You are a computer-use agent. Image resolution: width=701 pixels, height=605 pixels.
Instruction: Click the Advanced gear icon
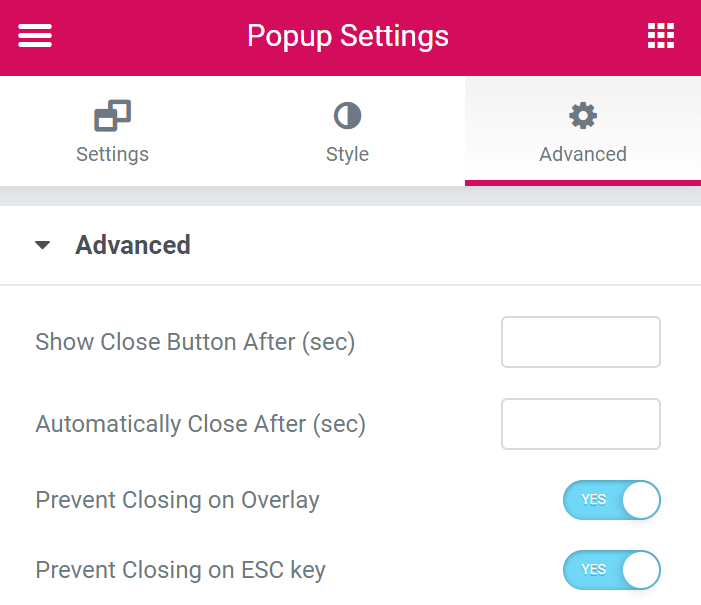[x=583, y=115]
